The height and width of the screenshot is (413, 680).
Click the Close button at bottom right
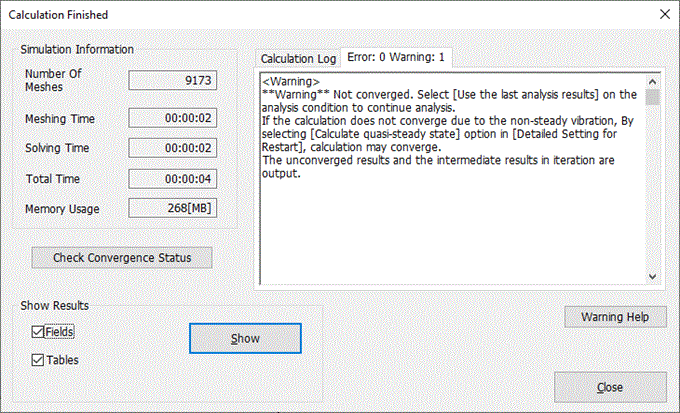610,386
